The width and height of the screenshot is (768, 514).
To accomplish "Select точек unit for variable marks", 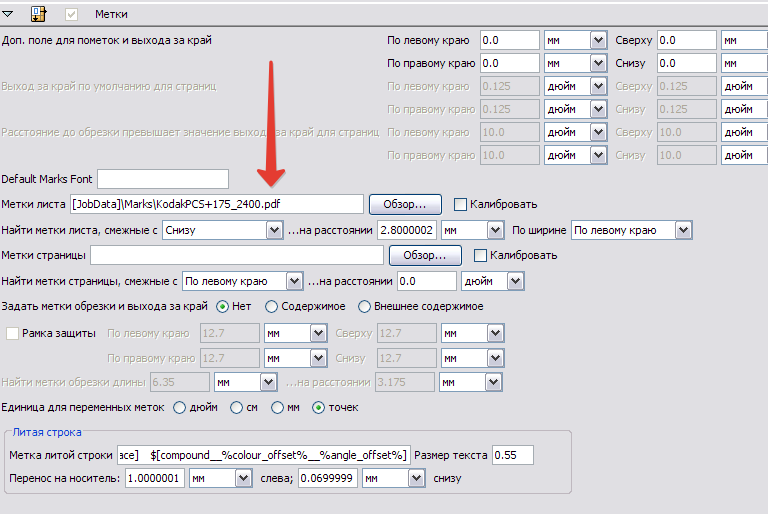I will 318,408.
